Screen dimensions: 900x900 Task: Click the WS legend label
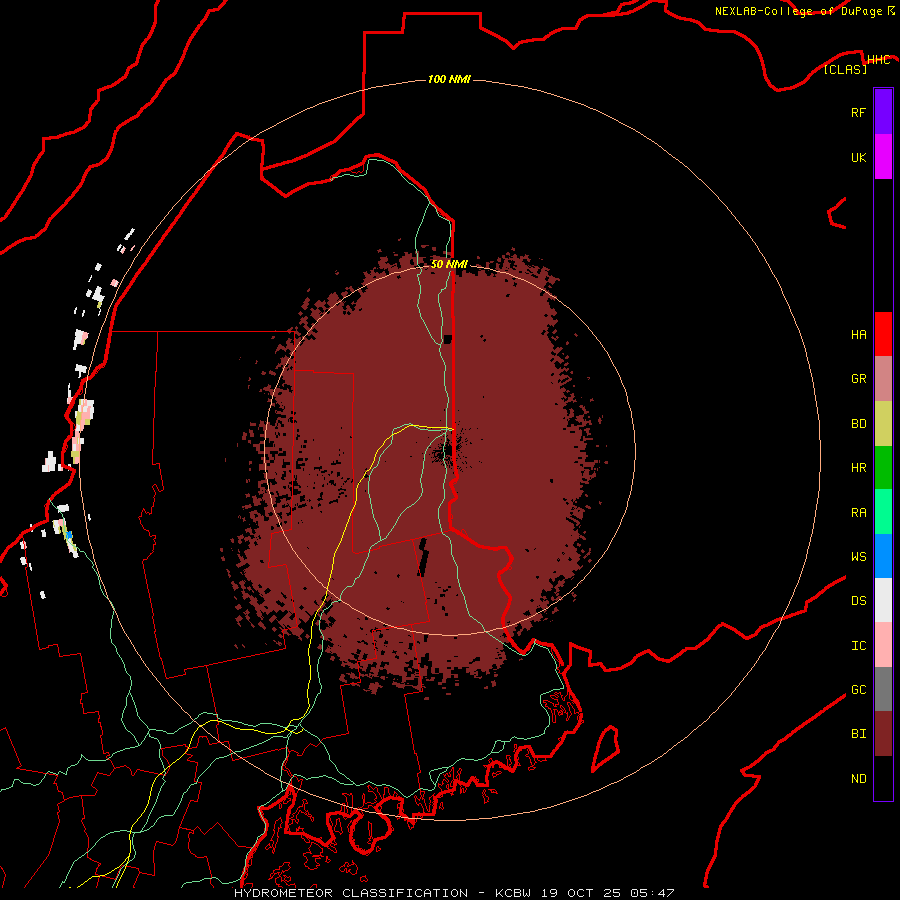pyautogui.click(x=858, y=557)
